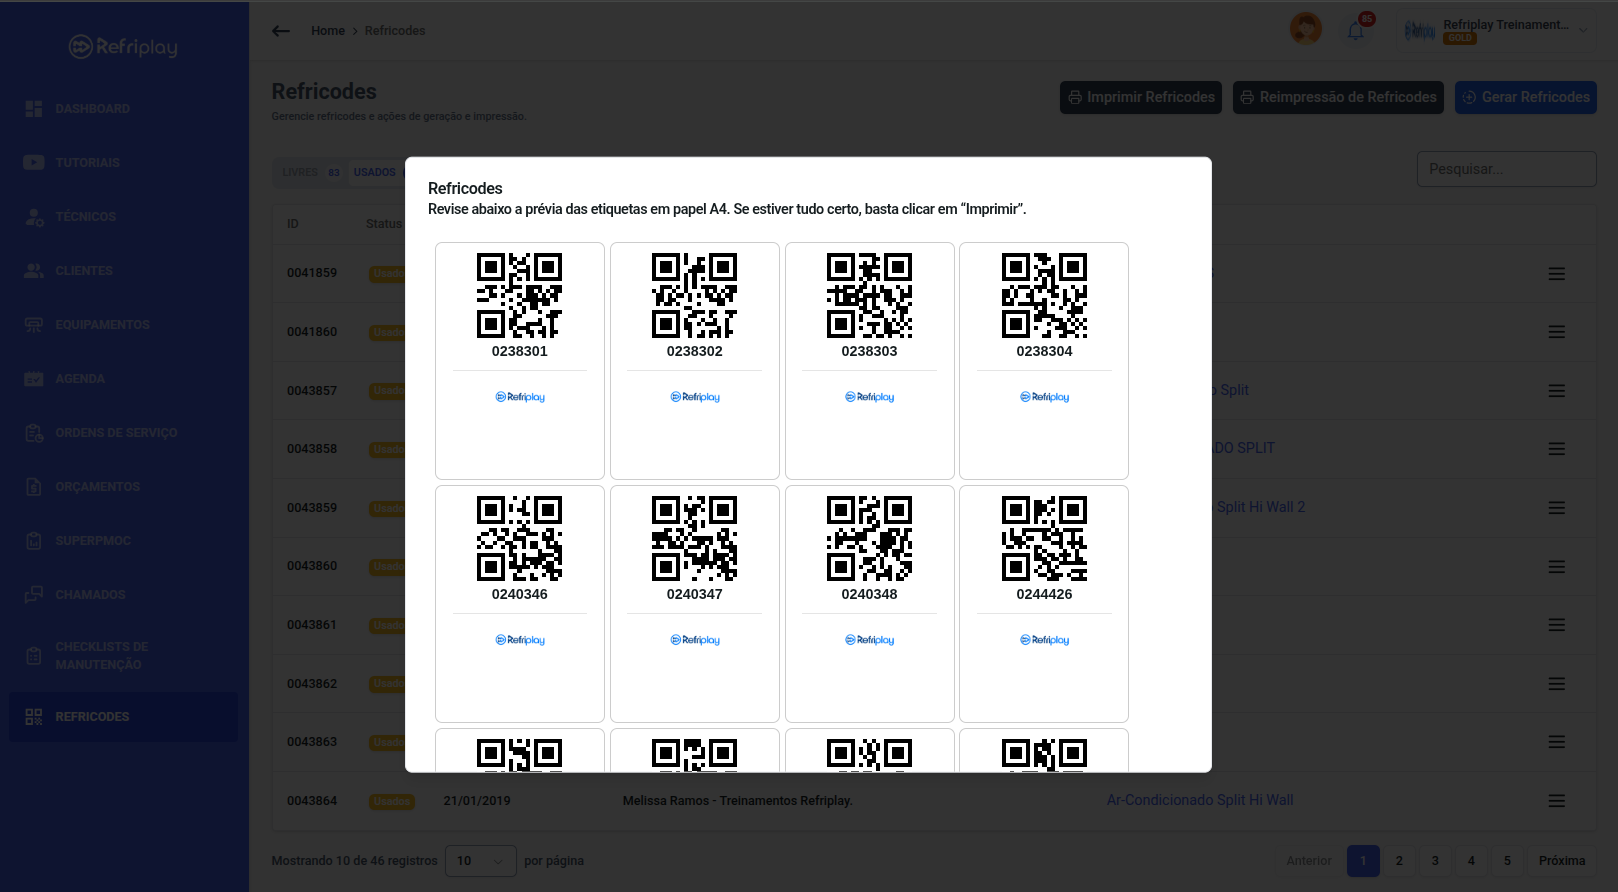The width and height of the screenshot is (1618, 892).
Task: Click Melissa Ramos - Treinamentos Refriplay
Action: point(738,801)
